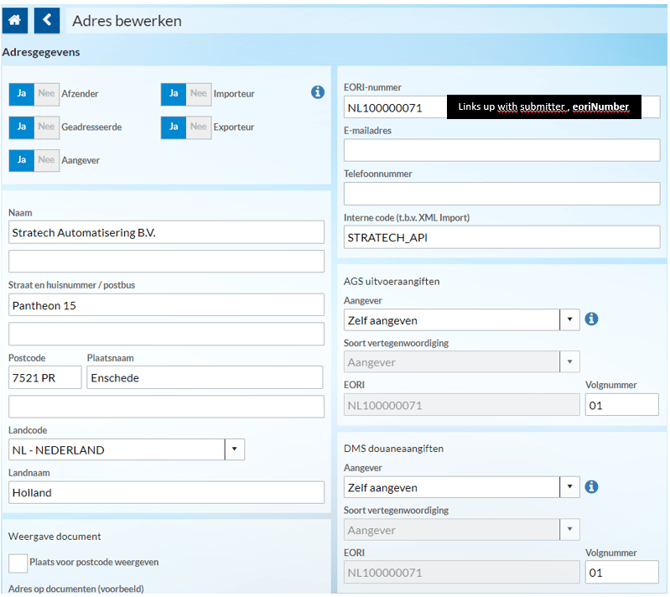Screen dimensions: 670x597
Task: Click the street field containing Pantheon 15
Action: 166,305
